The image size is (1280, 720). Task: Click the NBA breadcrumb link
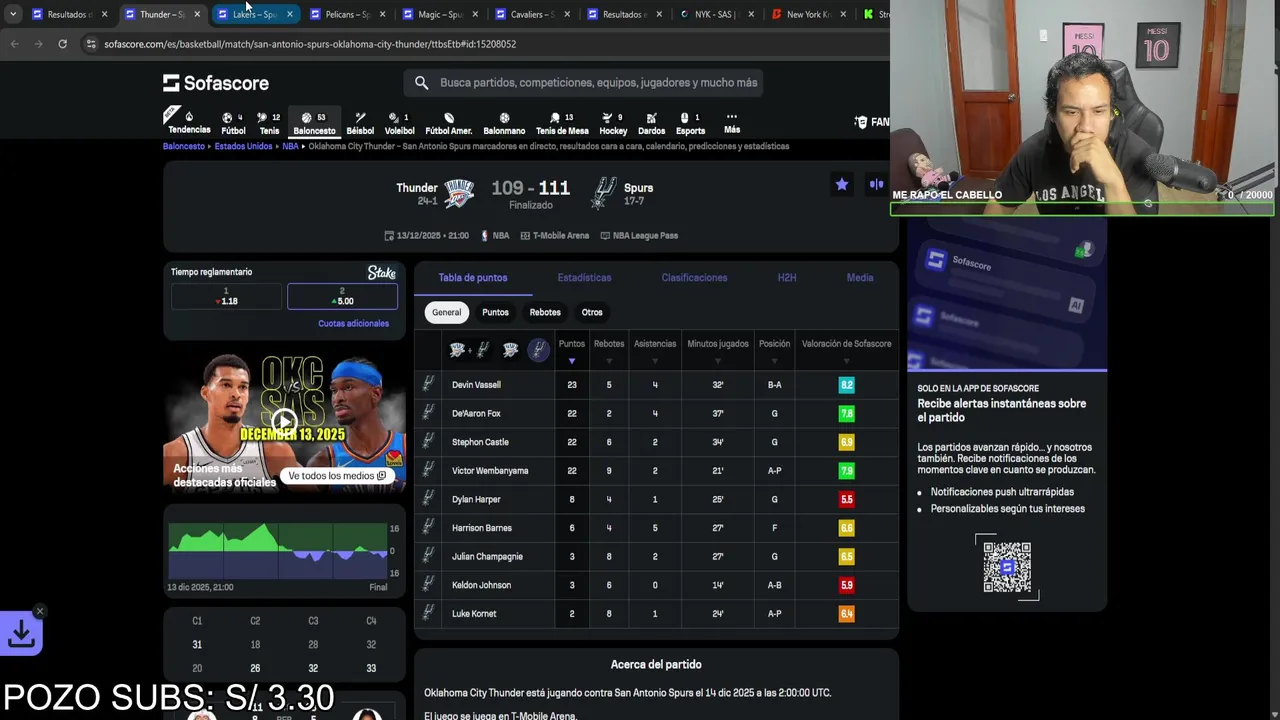click(290, 146)
